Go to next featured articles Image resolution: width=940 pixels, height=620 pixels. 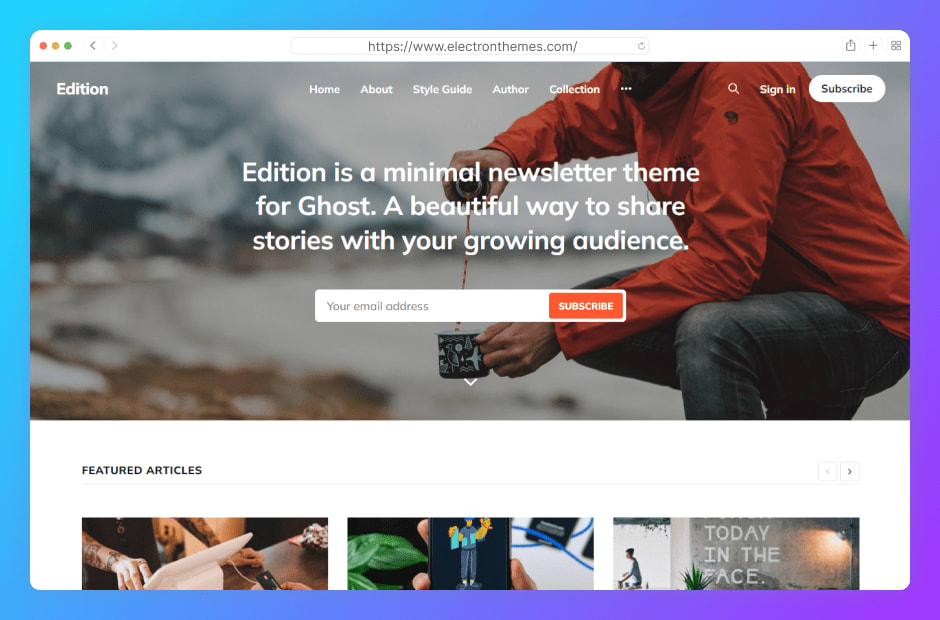pos(849,471)
